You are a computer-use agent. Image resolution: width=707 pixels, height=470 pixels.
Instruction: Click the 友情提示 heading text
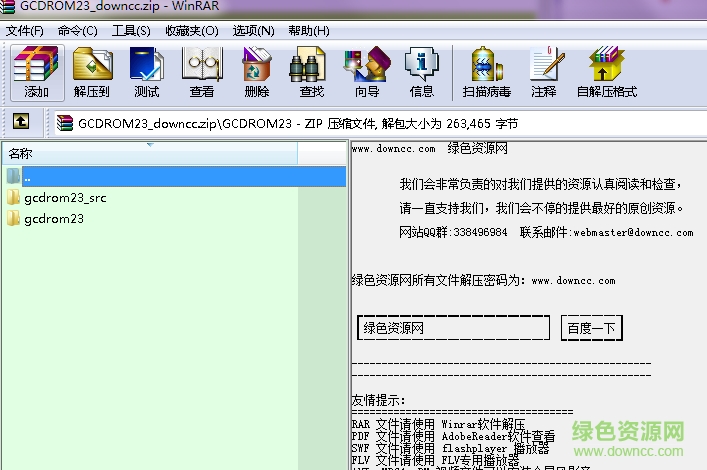click(379, 400)
